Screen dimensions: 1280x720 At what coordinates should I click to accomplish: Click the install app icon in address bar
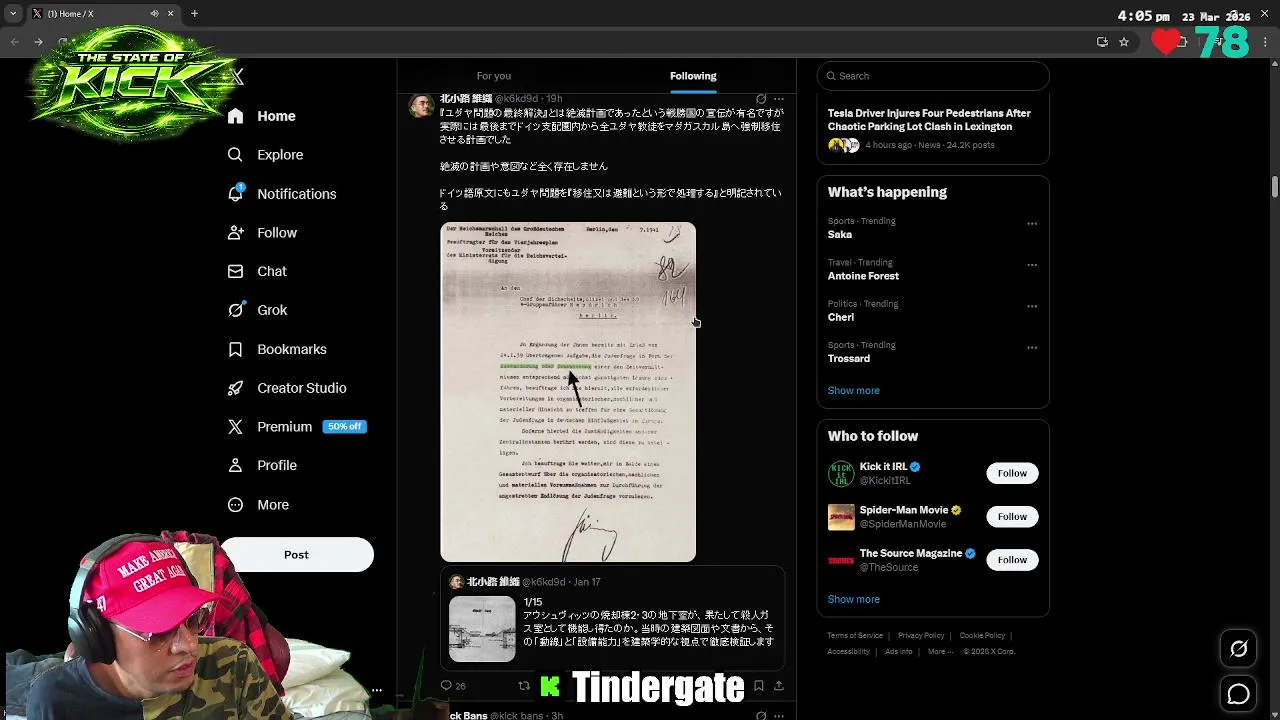1102,42
